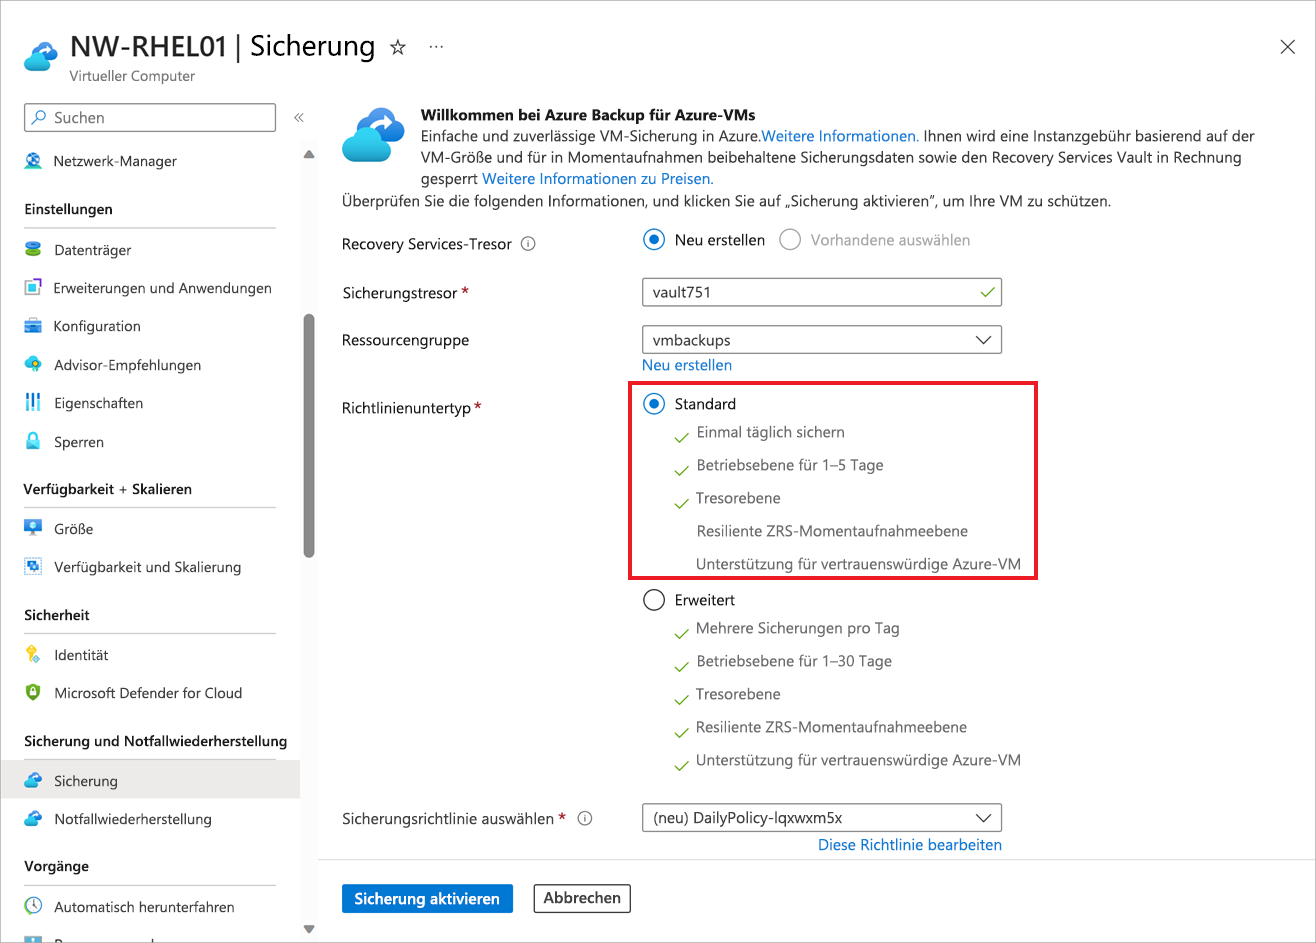Viewport: 1316px width, 943px height.
Task: Click the Identität key icon
Action: 33,655
